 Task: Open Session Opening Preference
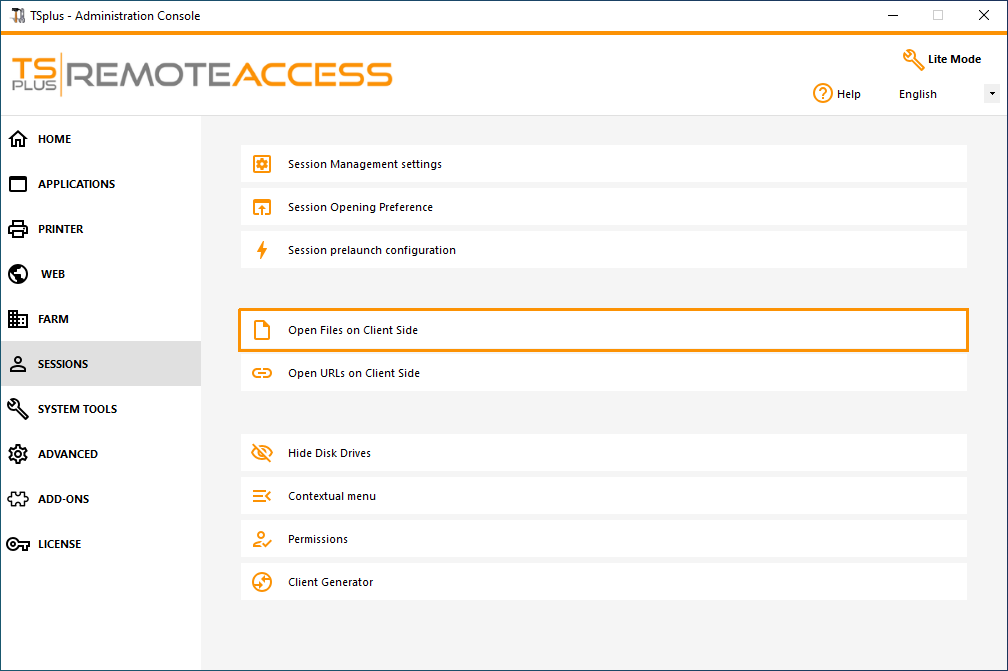360,207
